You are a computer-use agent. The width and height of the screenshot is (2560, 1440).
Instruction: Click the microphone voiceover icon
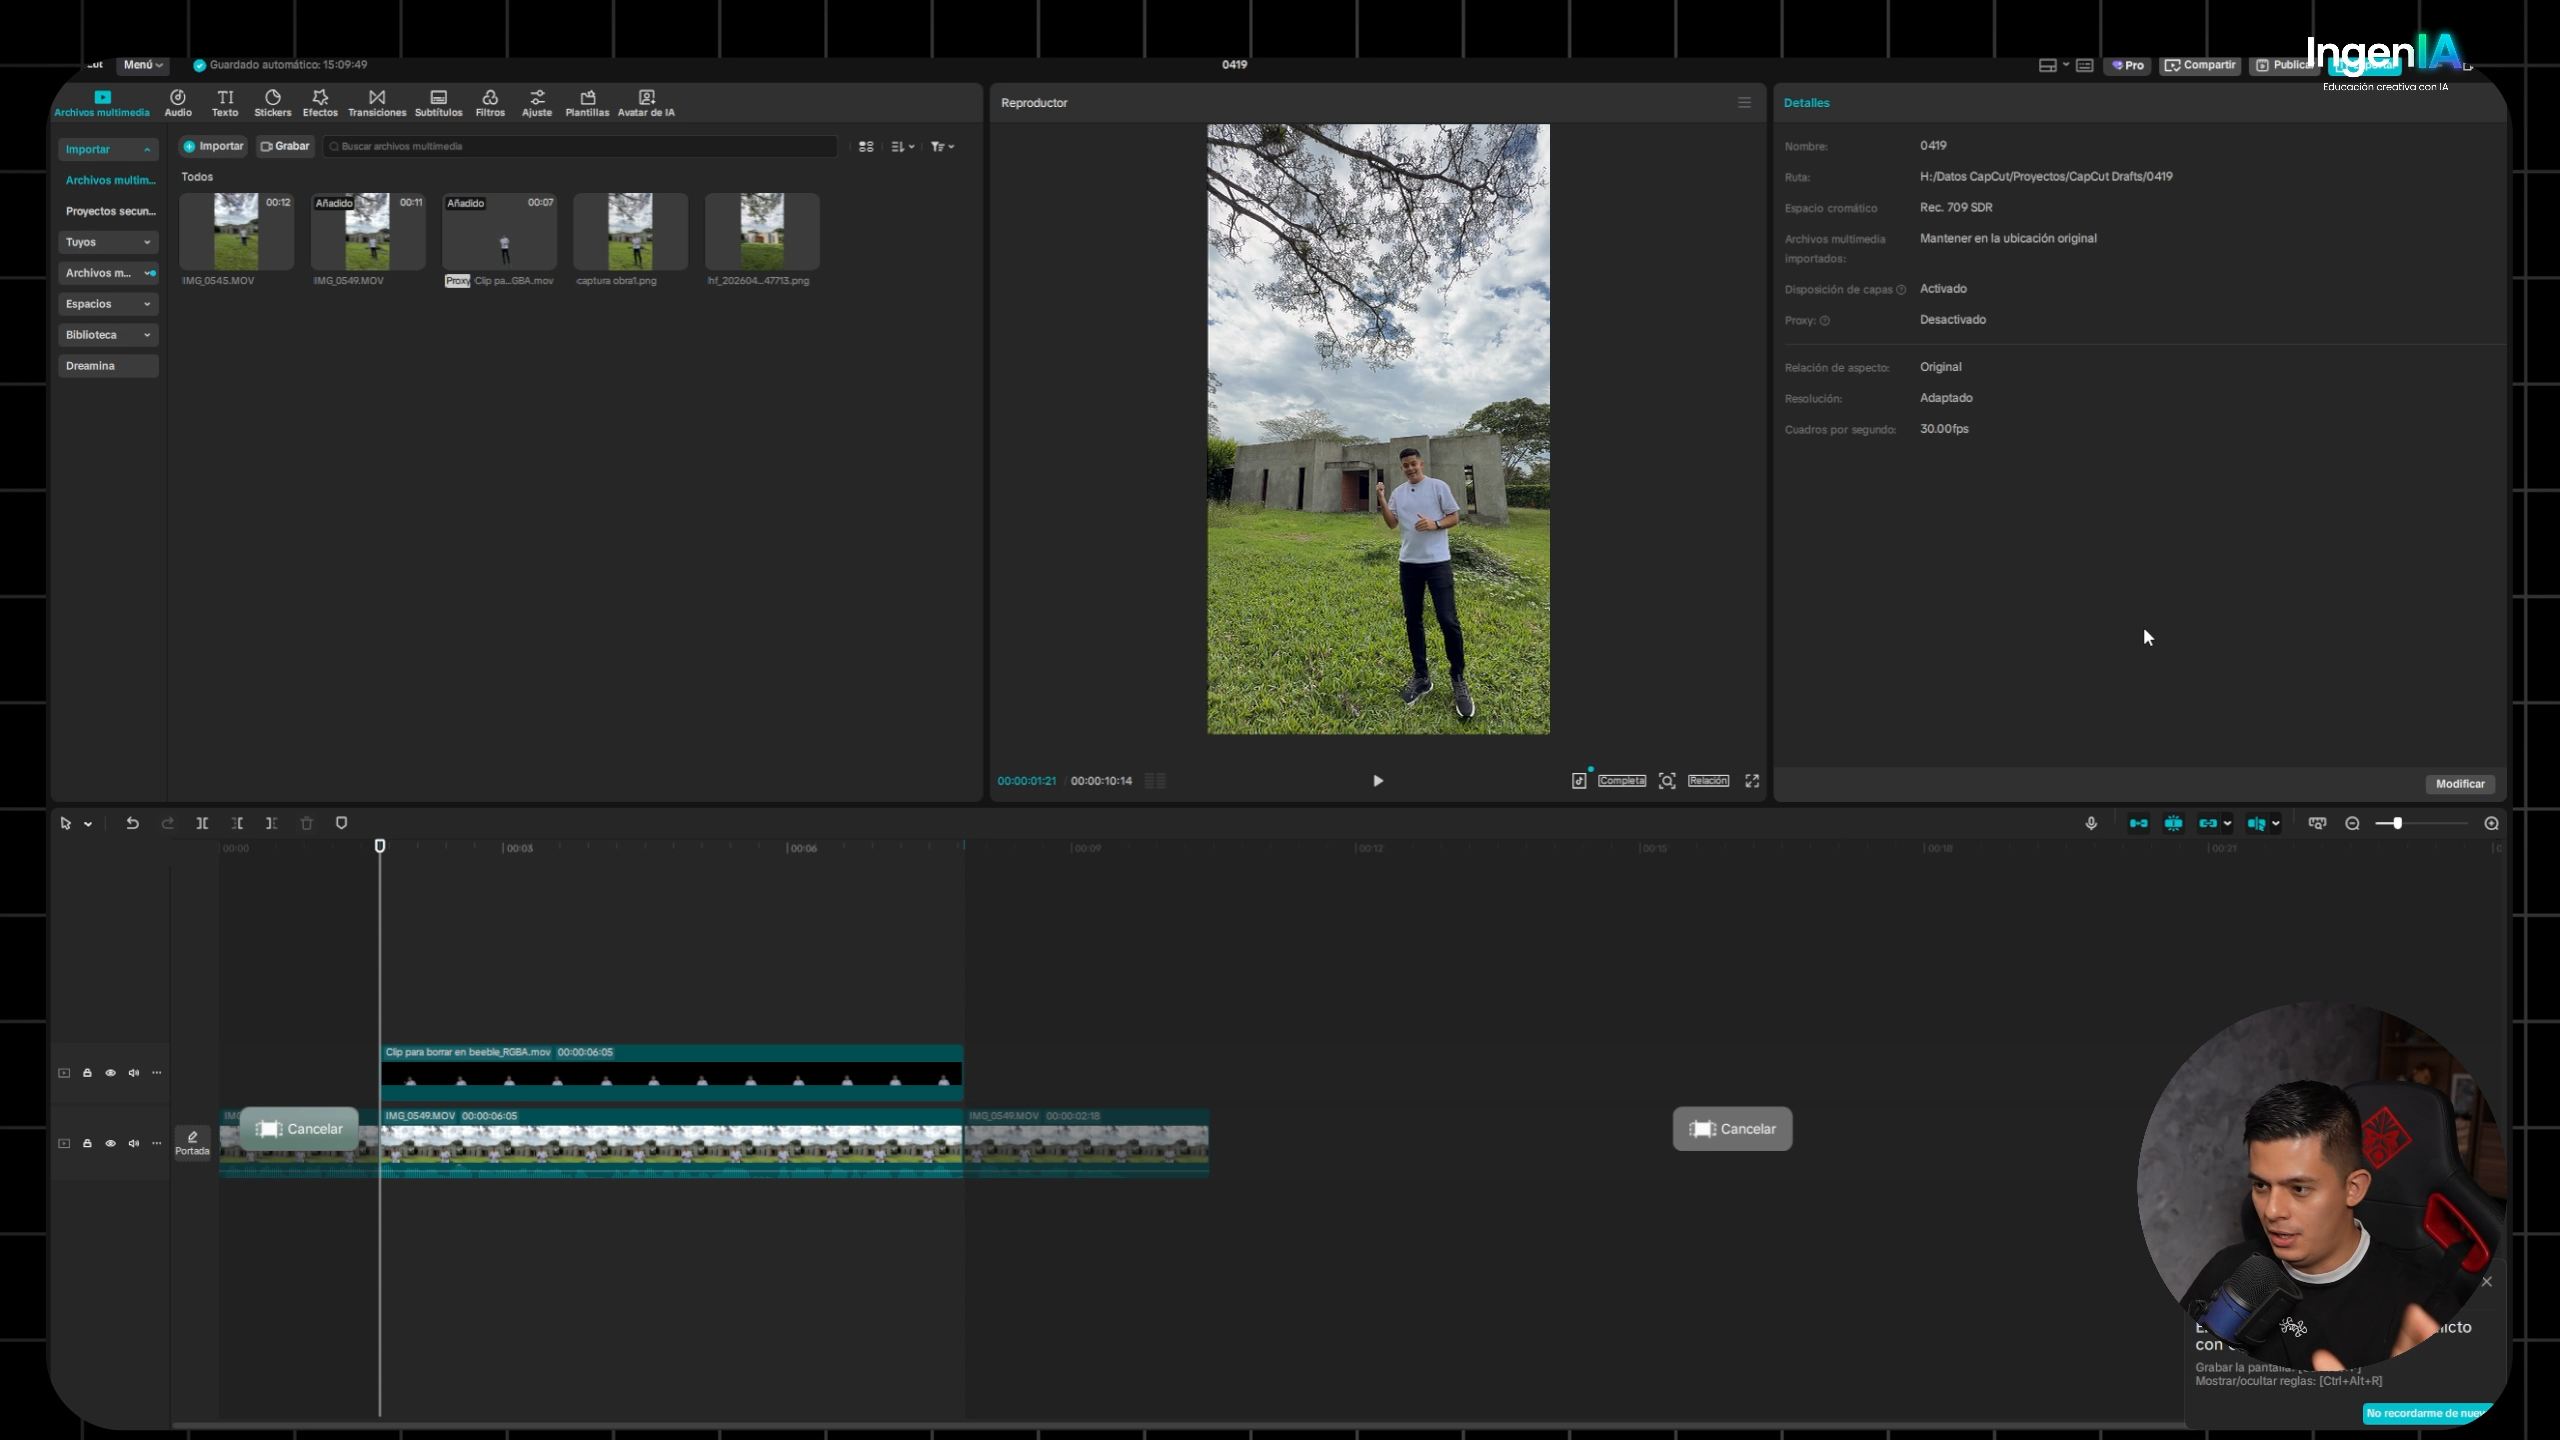pyautogui.click(x=2091, y=823)
